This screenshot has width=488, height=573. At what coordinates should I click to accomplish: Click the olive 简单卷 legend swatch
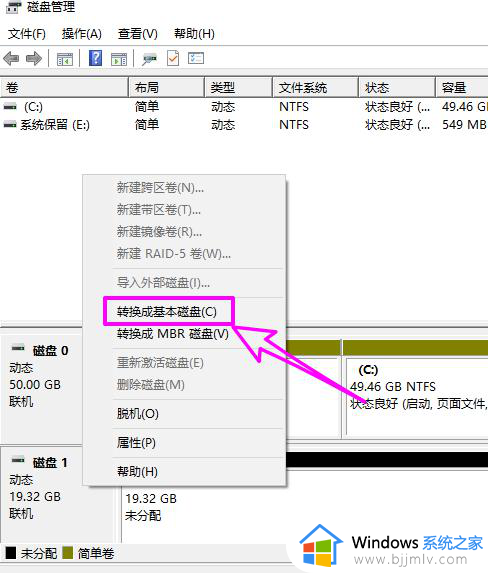pos(68,553)
